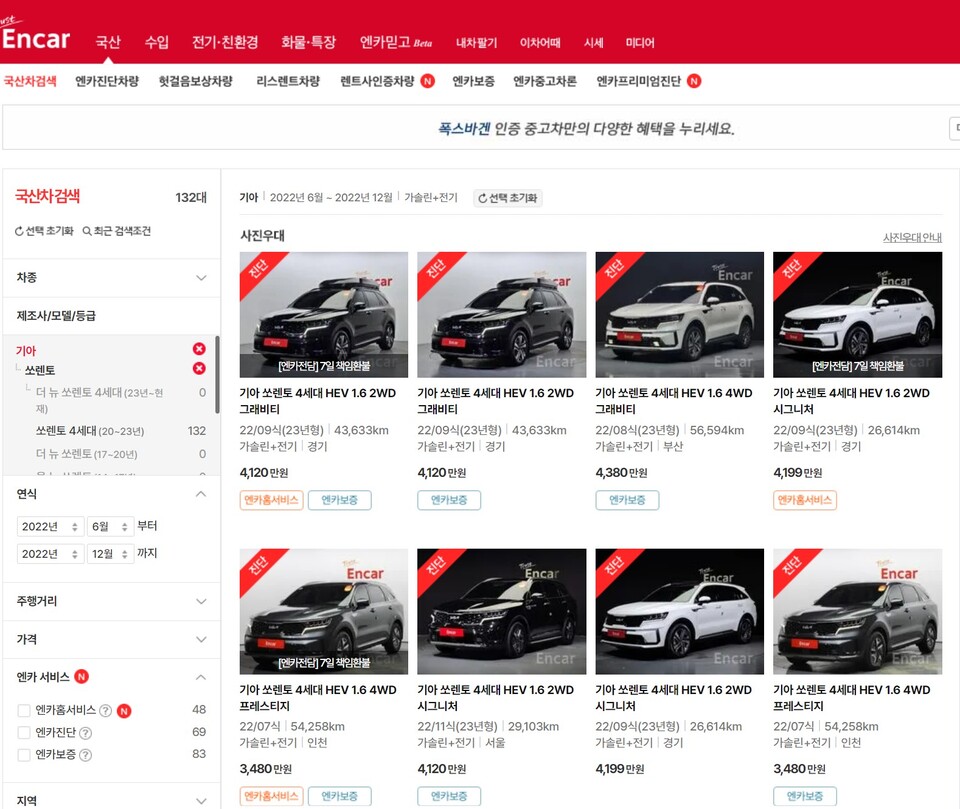Collapse the 연식 filter section
This screenshot has height=809, width=960.
(111, 494)
